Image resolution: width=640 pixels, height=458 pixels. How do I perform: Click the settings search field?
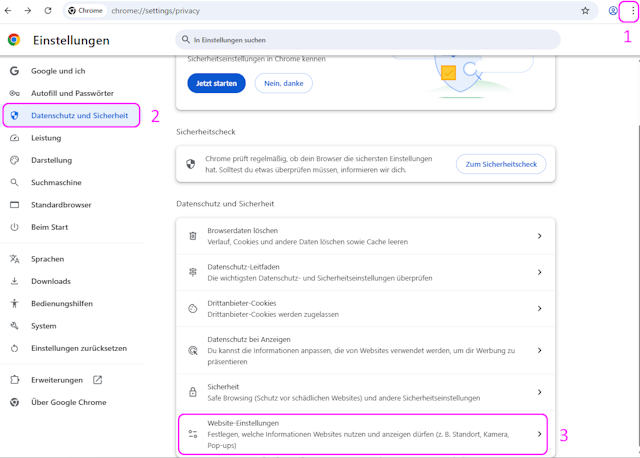pos(370,40)
